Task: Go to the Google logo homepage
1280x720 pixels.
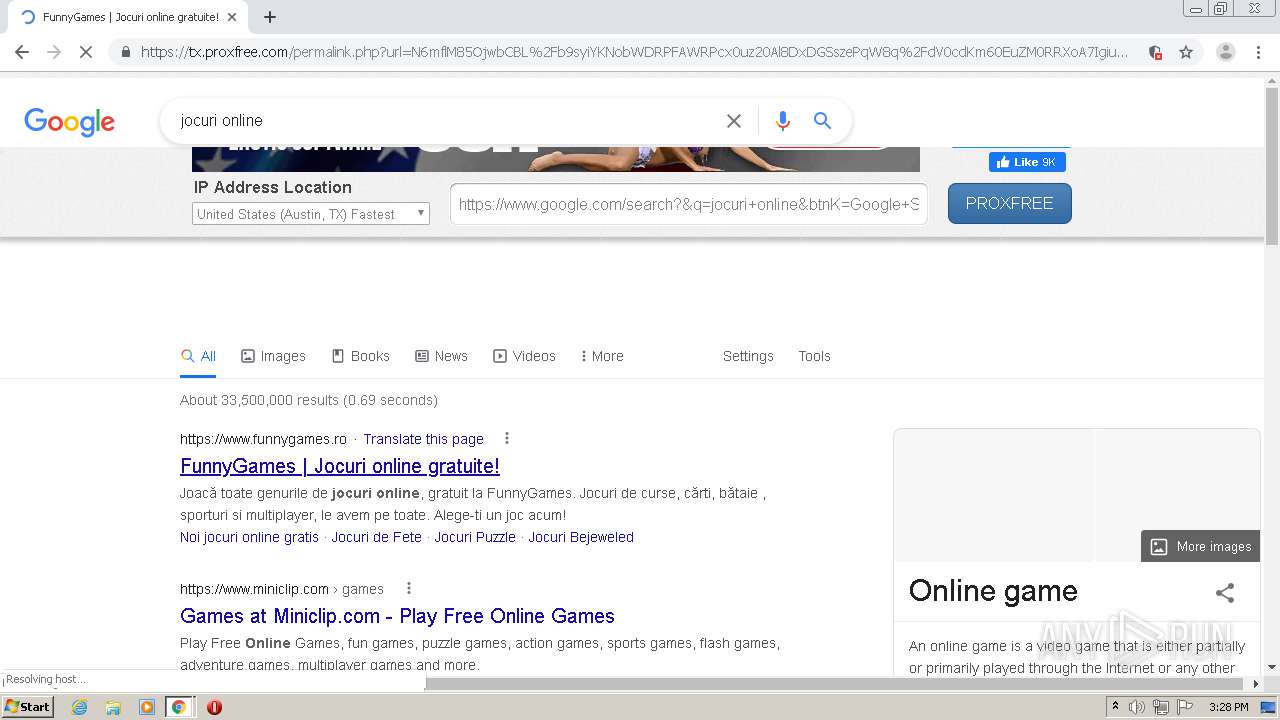Action: (69, 122)
